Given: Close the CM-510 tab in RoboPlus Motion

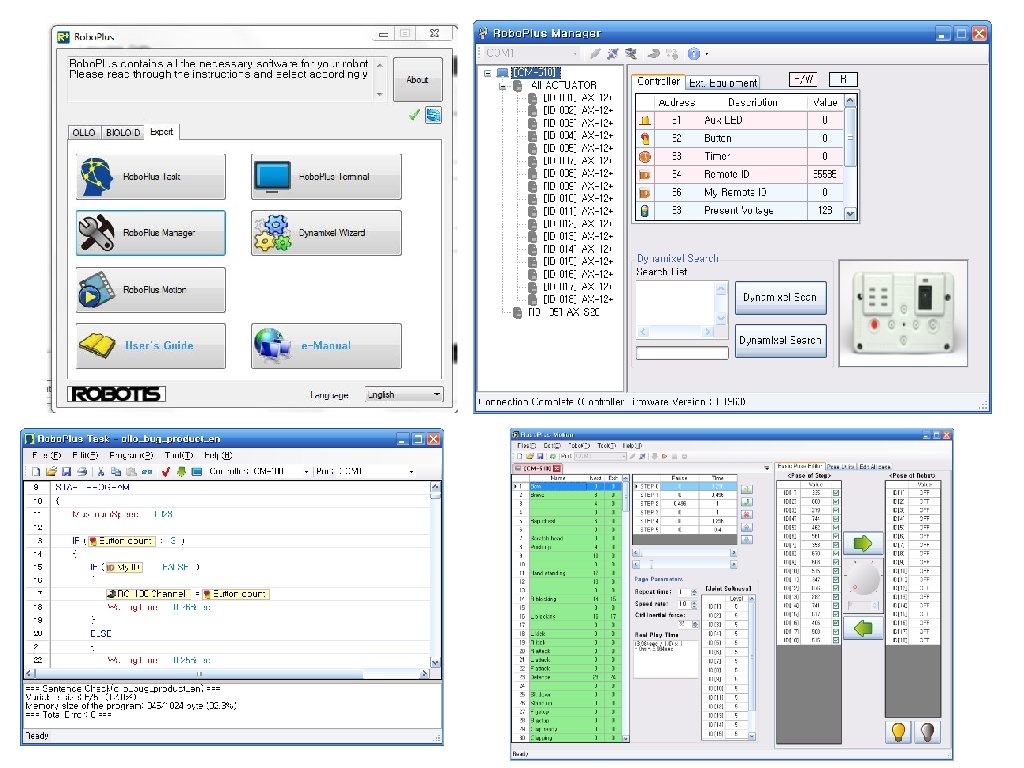Looking at the screenshot, I should click(557, 469).
